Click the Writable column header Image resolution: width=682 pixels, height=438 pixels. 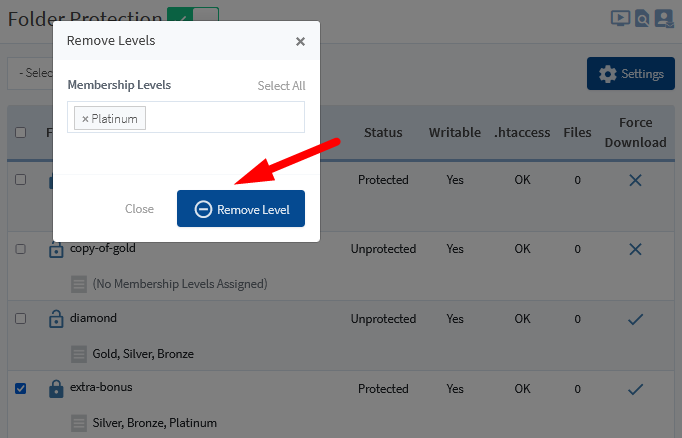(x=455, y=132)
